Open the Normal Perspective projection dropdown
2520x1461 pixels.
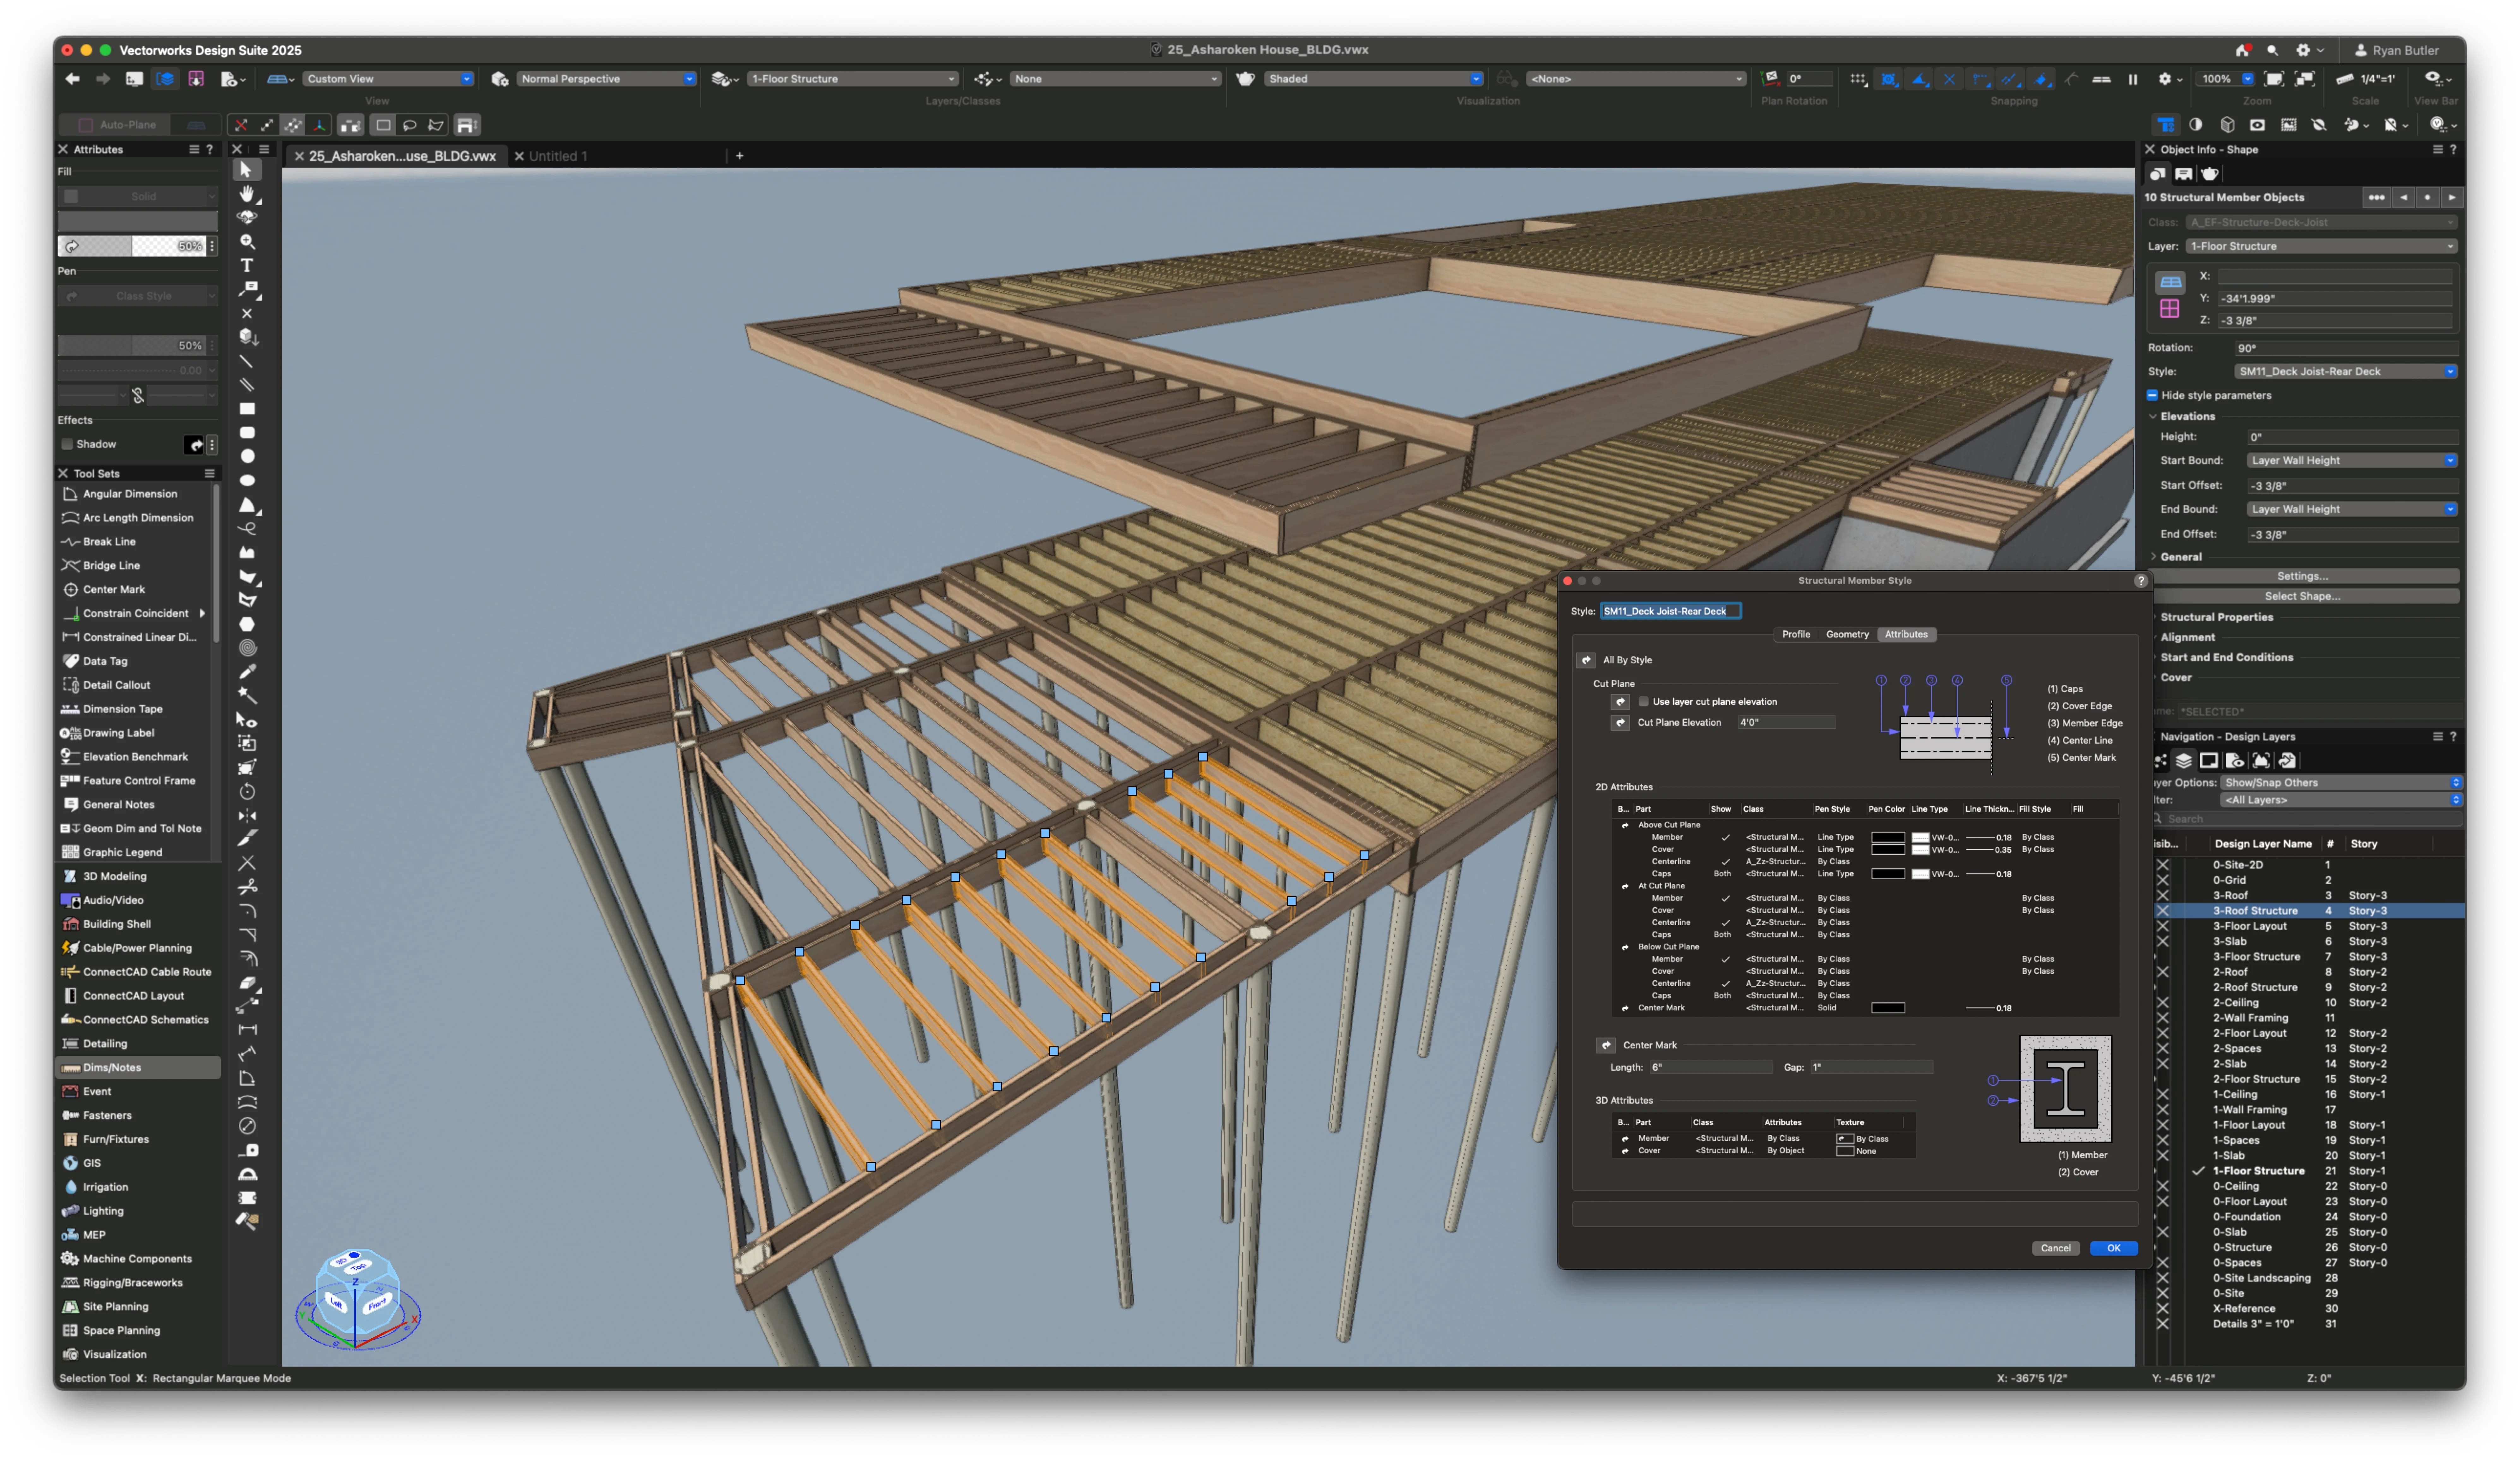[606, 78]
